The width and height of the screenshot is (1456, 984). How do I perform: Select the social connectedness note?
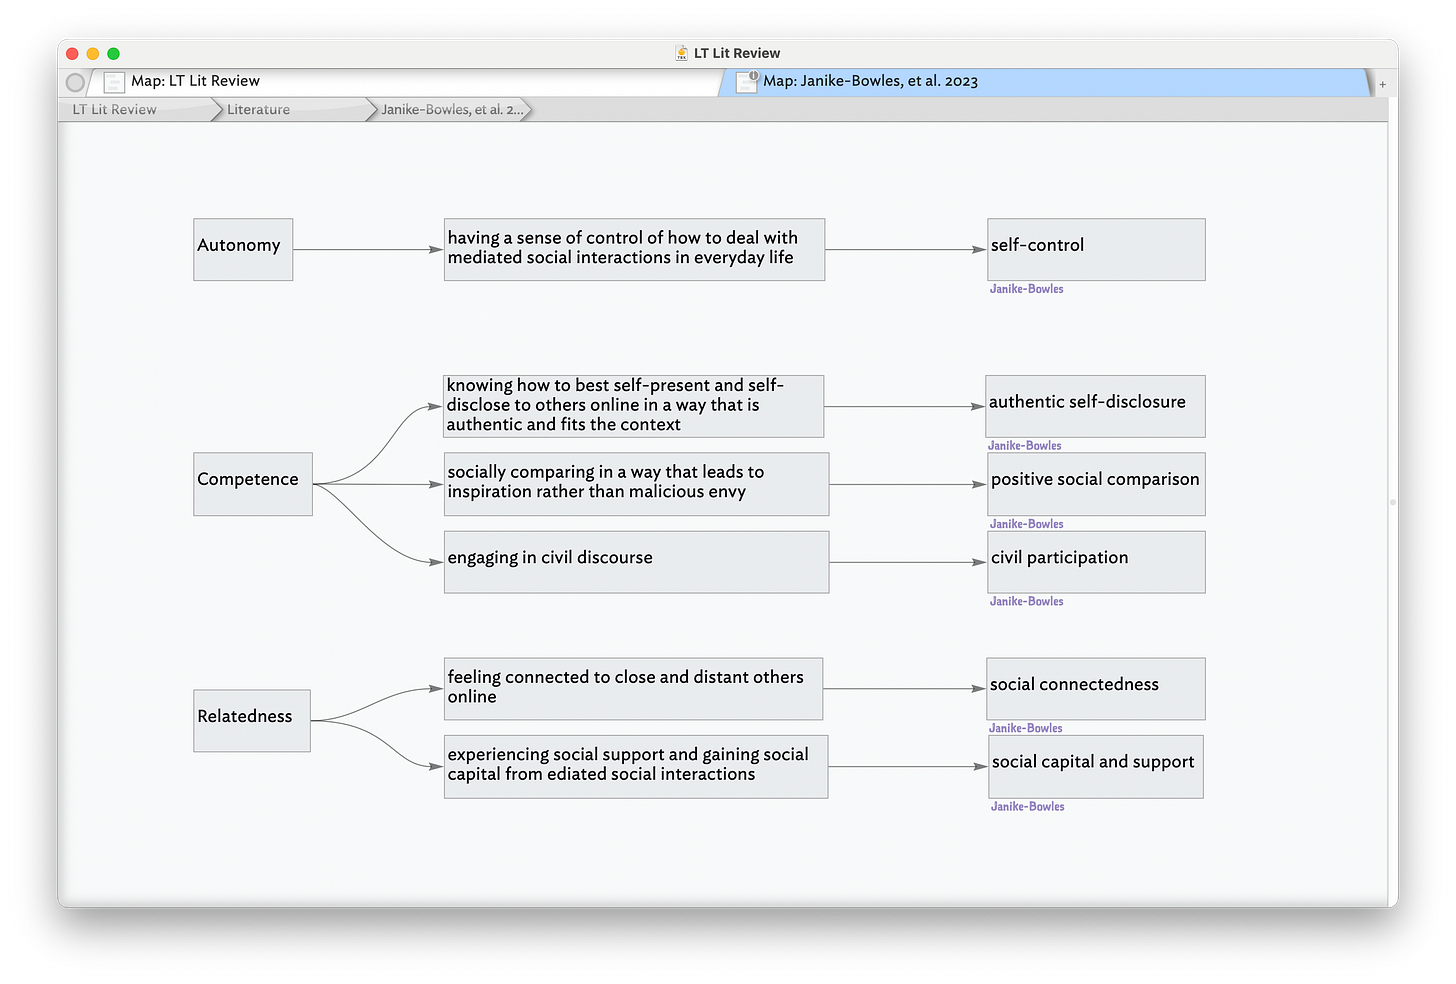tap(1096, 689)
